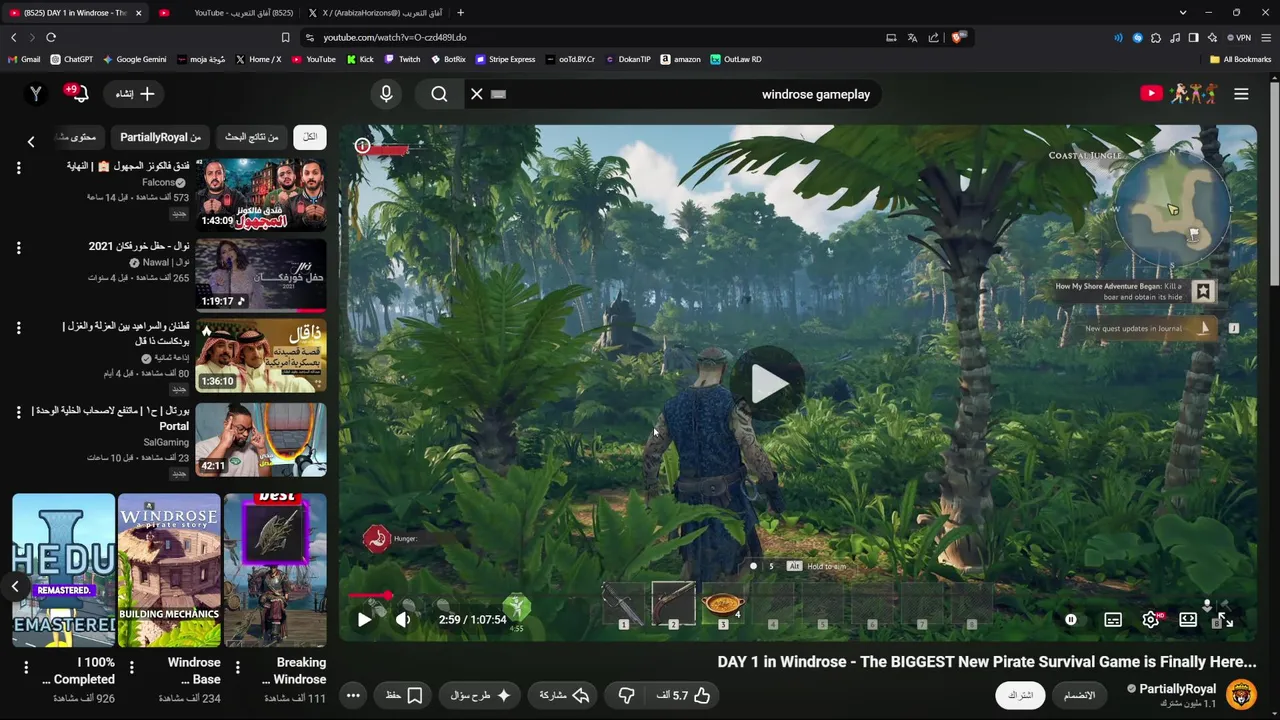Toggle autoplay switch in player
This screenshot has width=1280, height=720.
1071,620
